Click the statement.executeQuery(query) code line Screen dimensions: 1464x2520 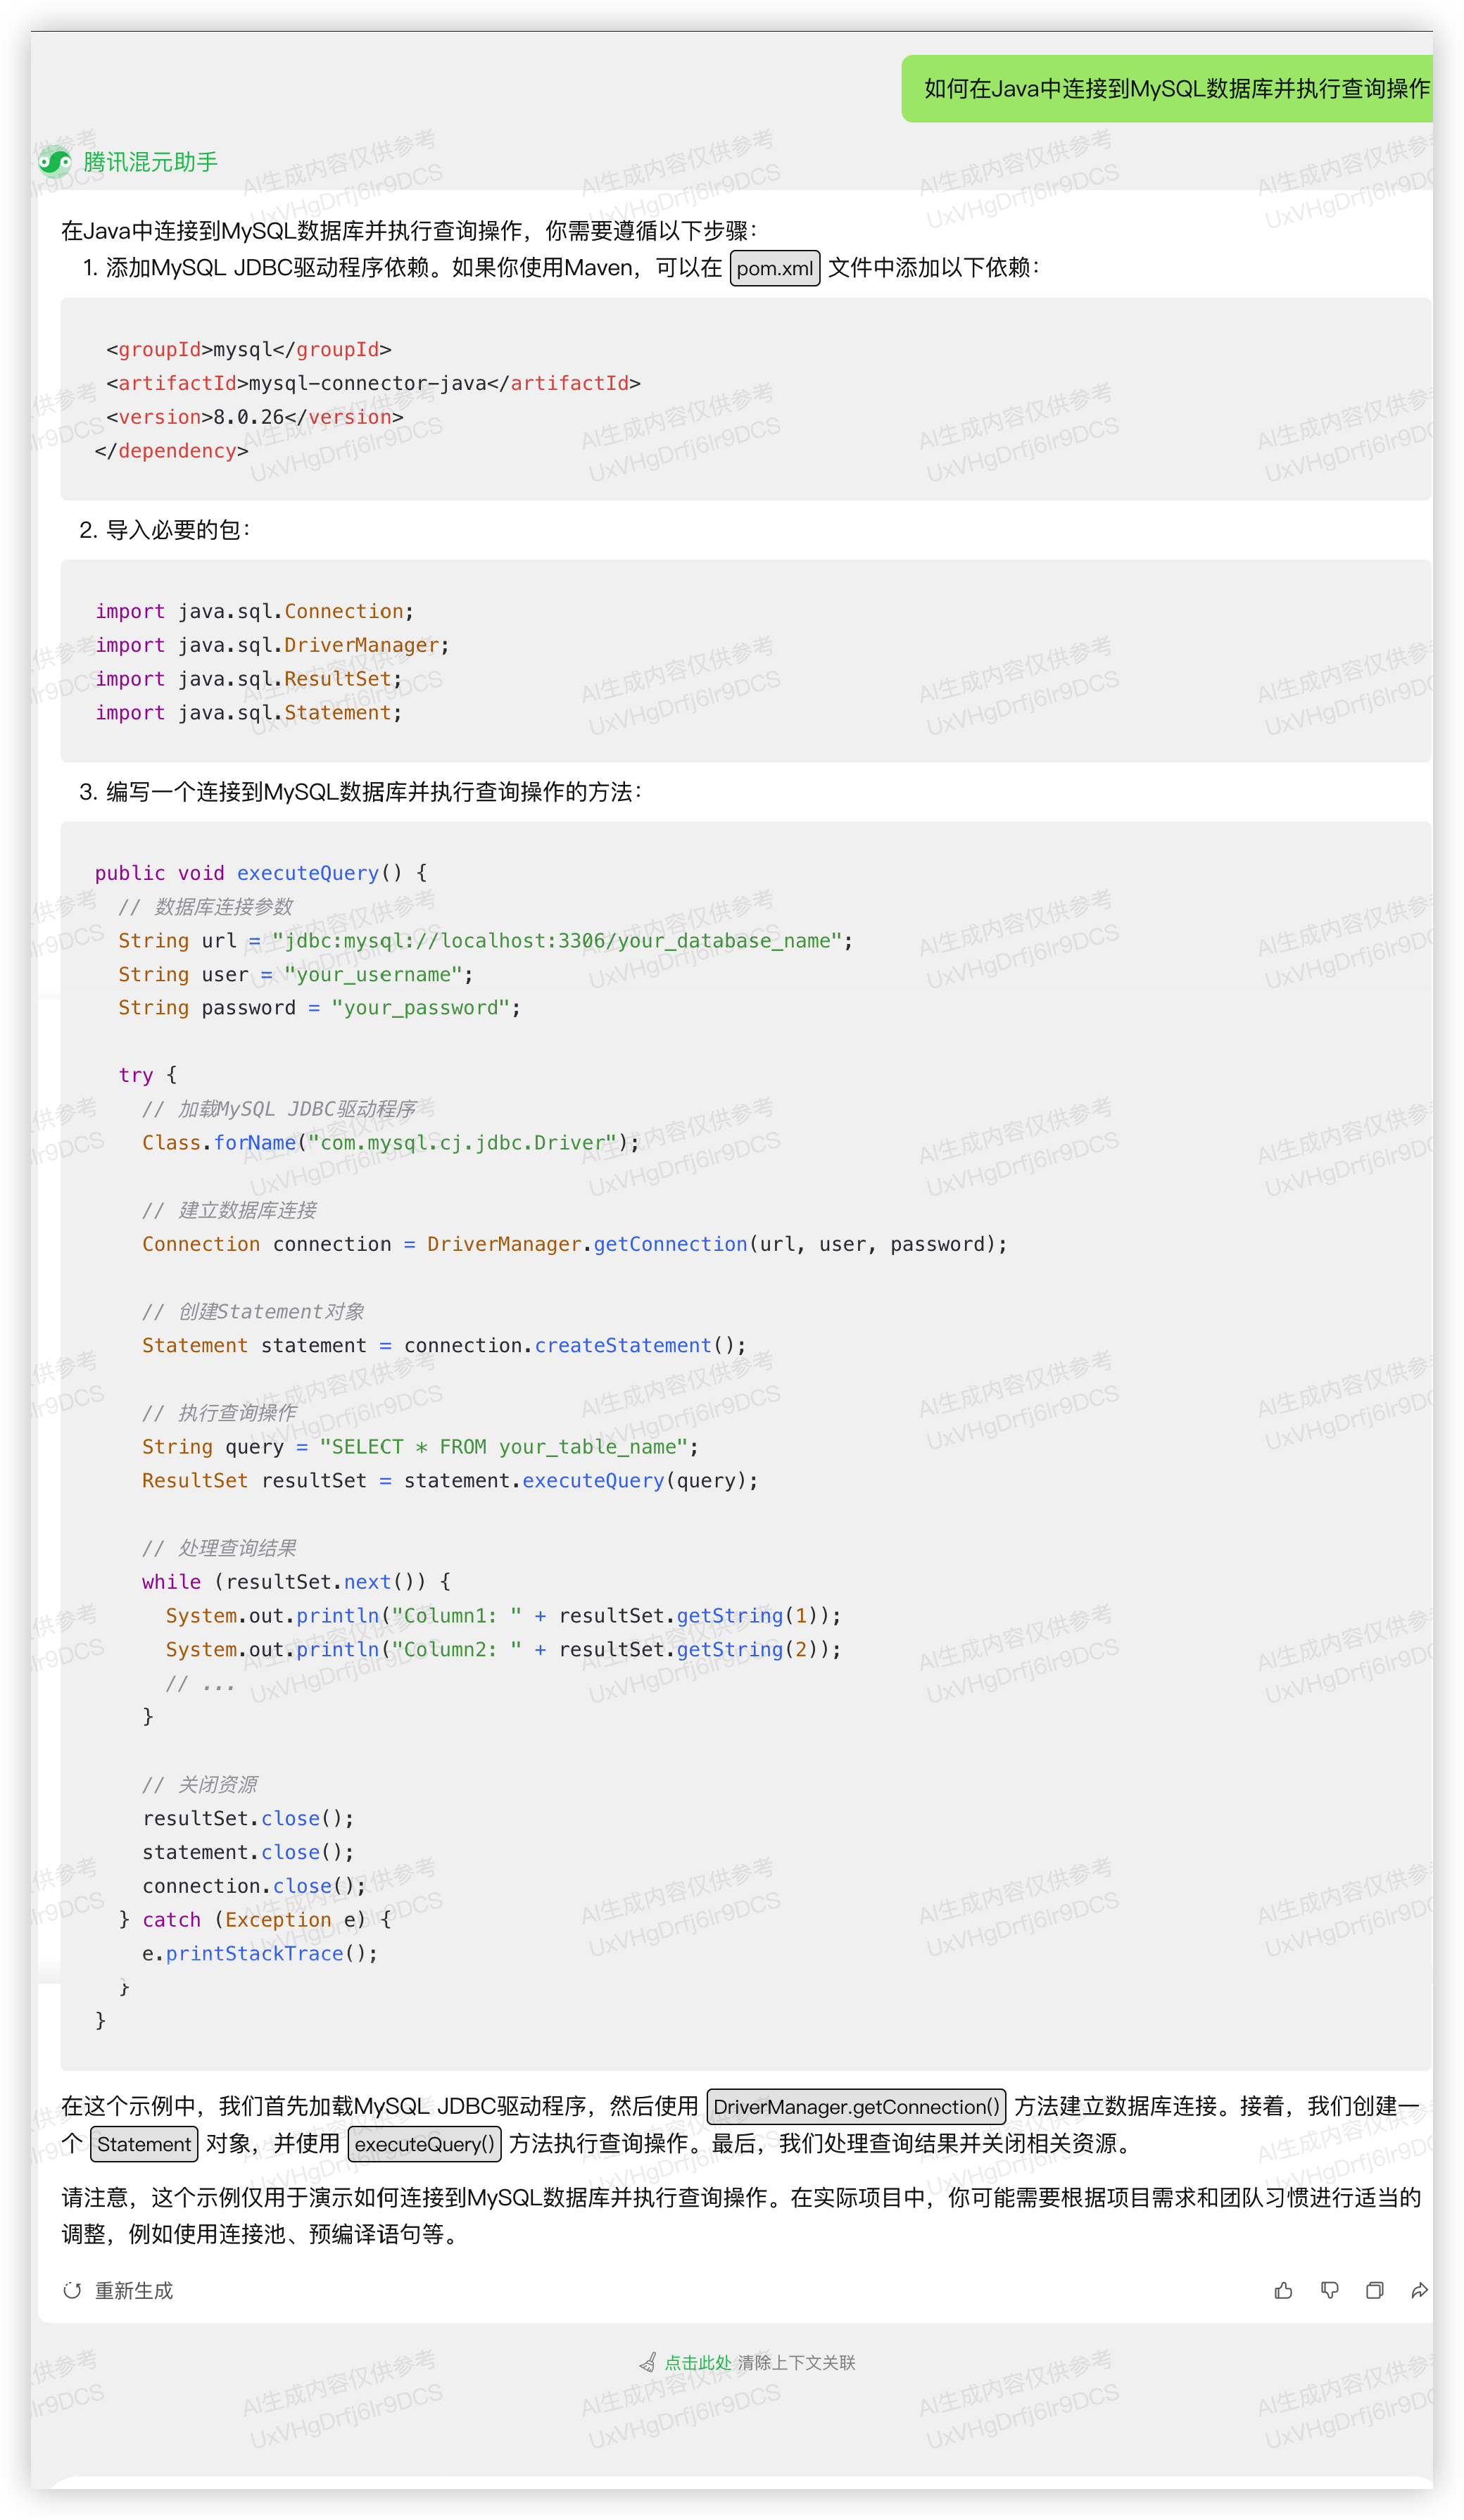point(450,1481)
